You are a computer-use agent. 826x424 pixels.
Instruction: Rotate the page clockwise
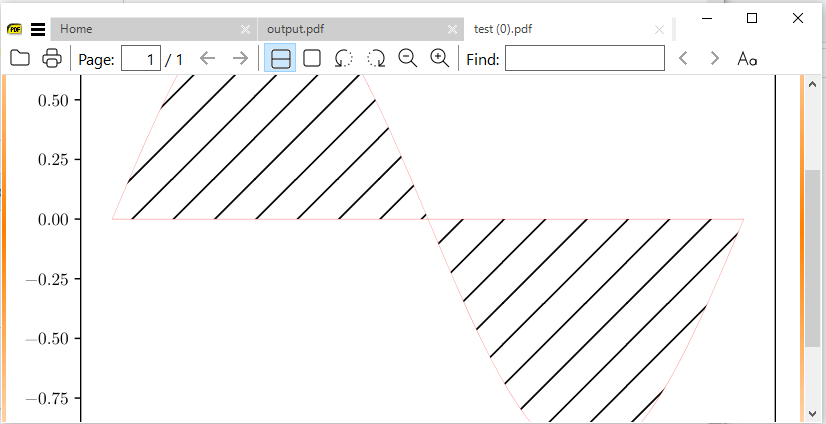pos(376,58)
